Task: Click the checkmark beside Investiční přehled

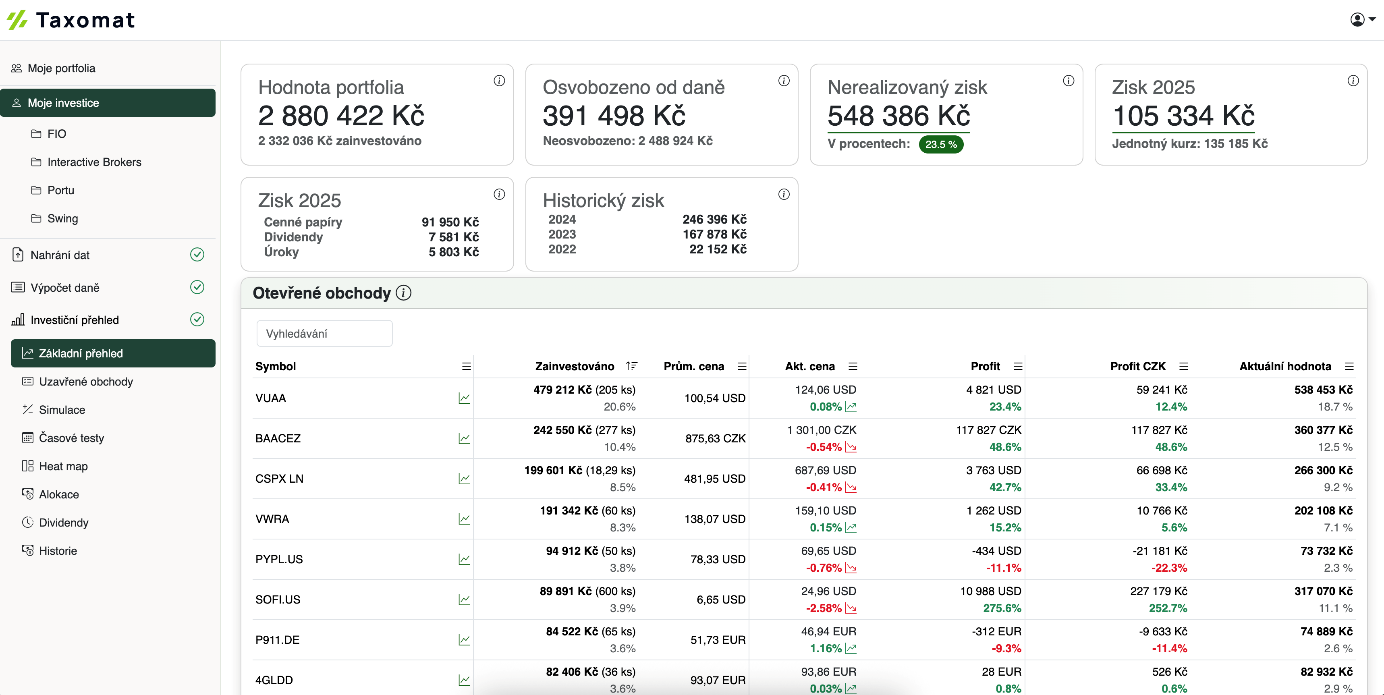Action: pyautogui.click(x=197, y=320)
